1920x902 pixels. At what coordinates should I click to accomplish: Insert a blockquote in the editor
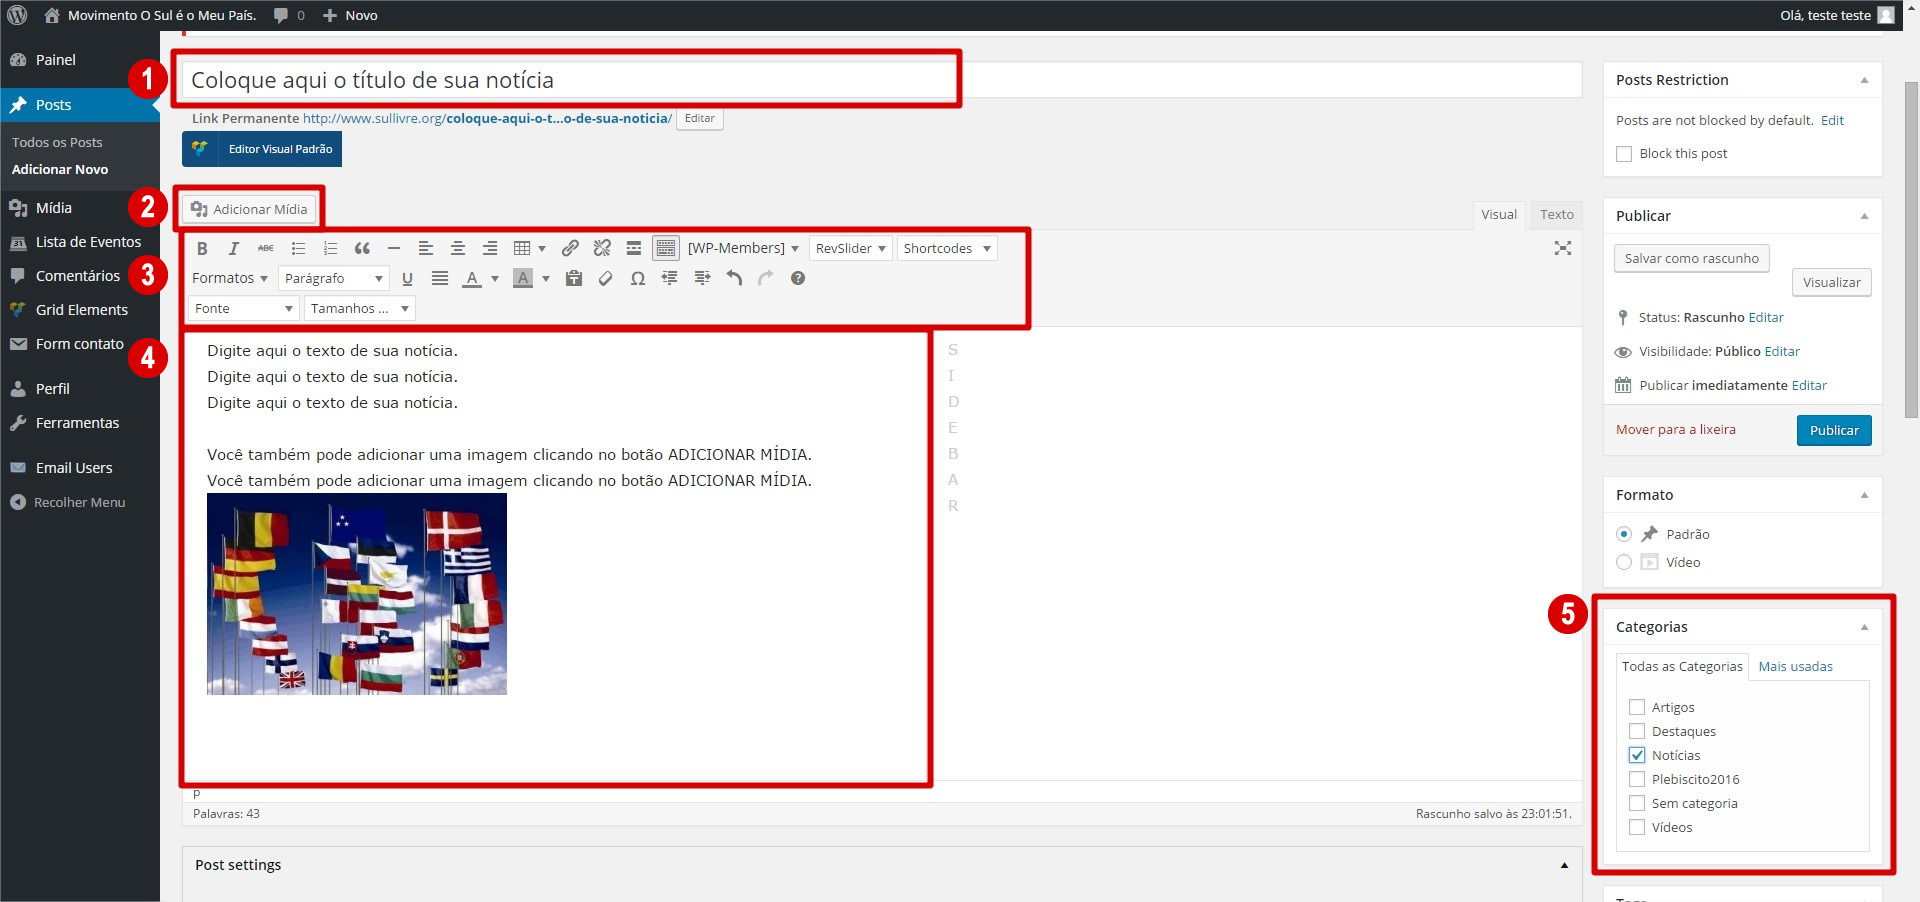pyautogui.click(x=362, y=249)
